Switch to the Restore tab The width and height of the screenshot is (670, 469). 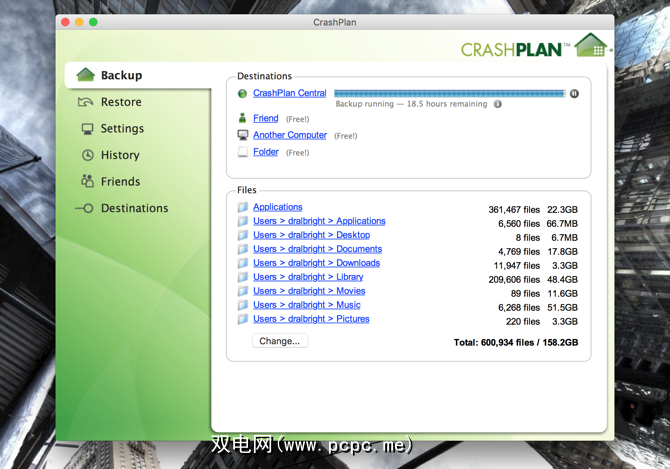pyautogui.click(x=121, y=102)
